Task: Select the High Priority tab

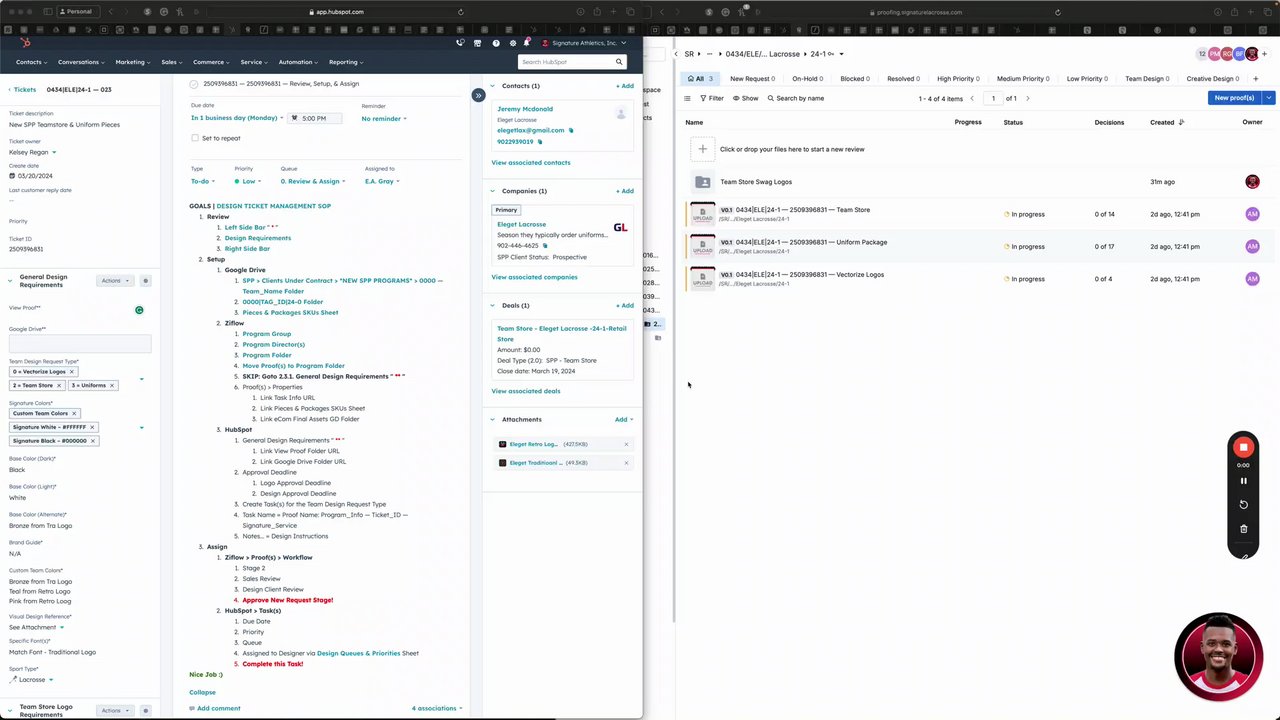Action: point(958,78)
